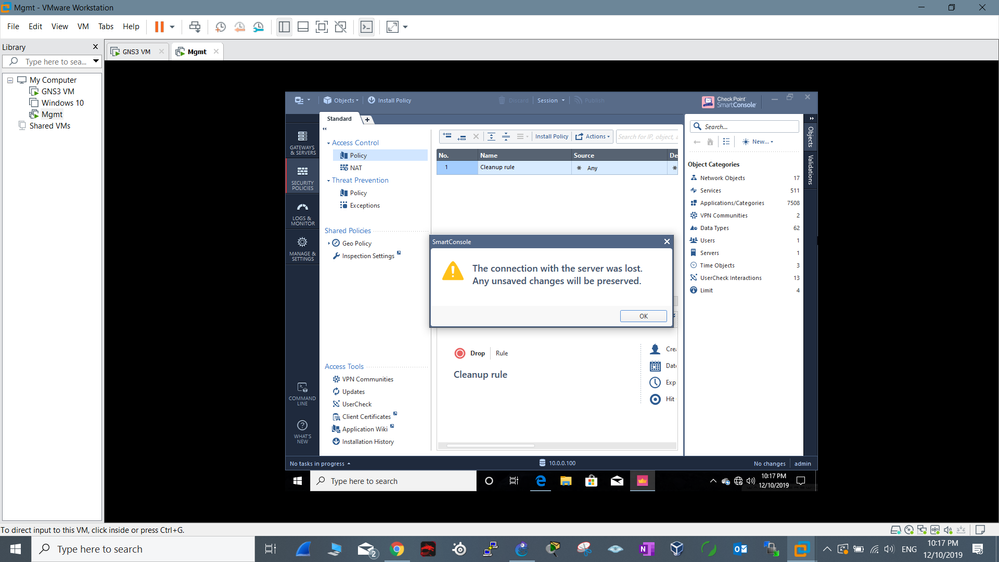Open Threat Prevention Exceptions

pos(364,205)
